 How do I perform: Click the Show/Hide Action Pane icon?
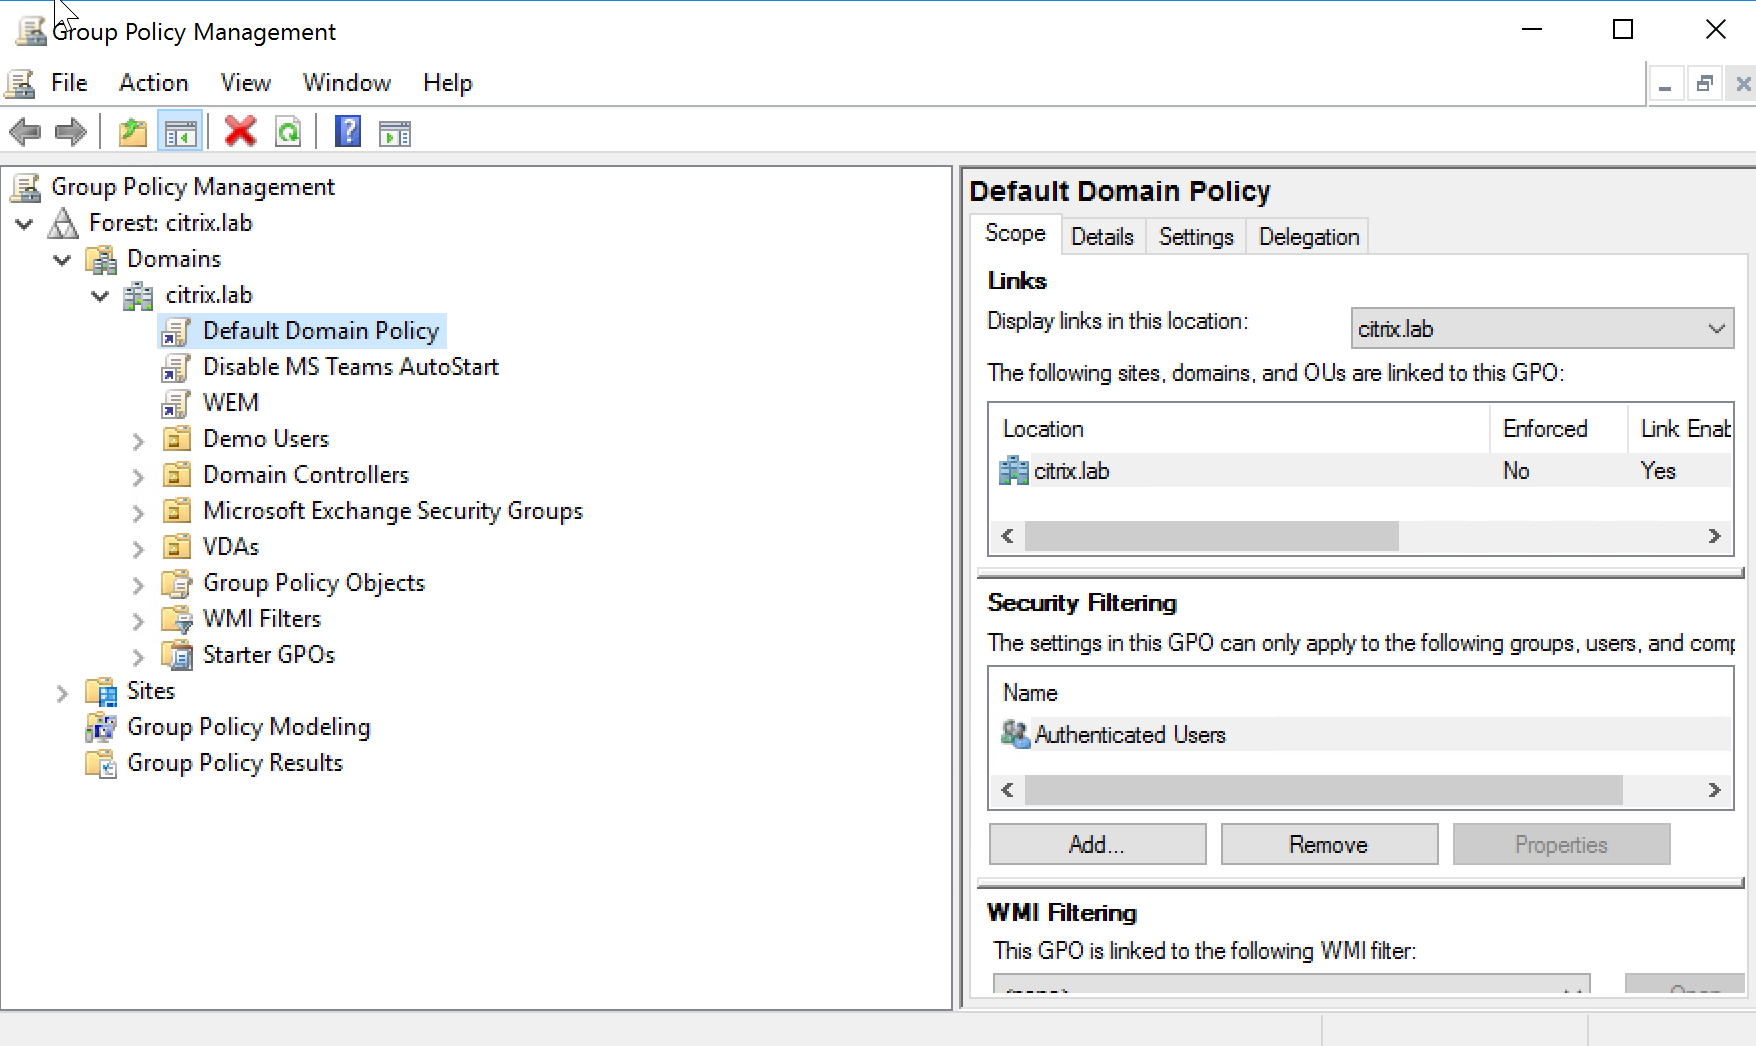pyautogui.click(x=394, y=131)
